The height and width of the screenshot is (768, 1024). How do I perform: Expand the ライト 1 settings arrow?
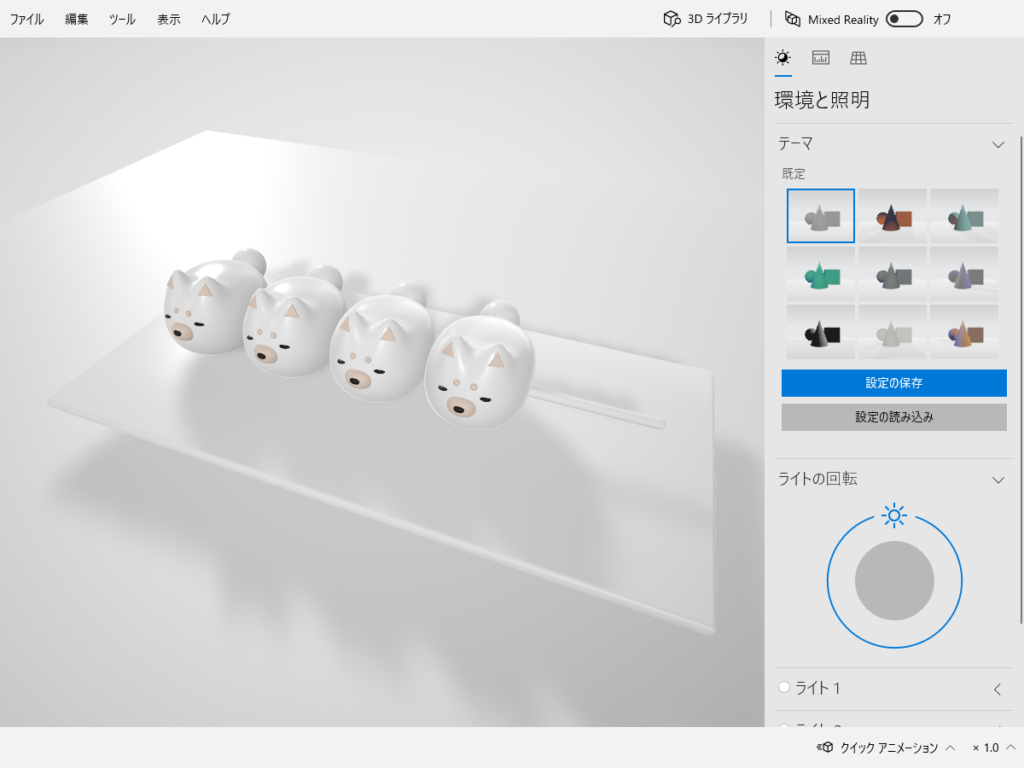[x=997, y=689]
